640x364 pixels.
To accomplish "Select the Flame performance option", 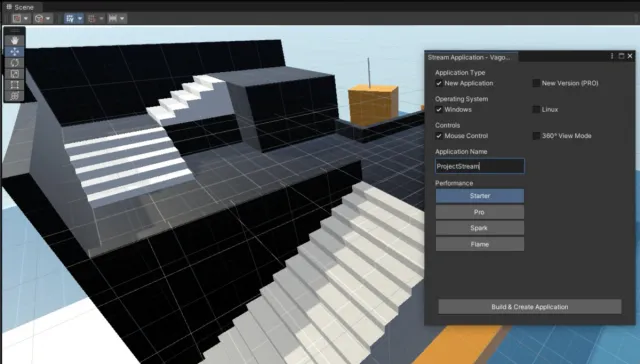I will 480,244.
